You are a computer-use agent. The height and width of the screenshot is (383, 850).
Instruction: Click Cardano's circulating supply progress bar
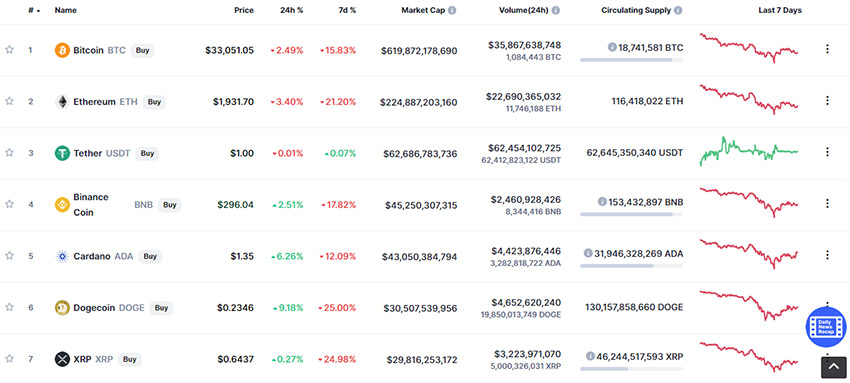[x=632, y=265]
